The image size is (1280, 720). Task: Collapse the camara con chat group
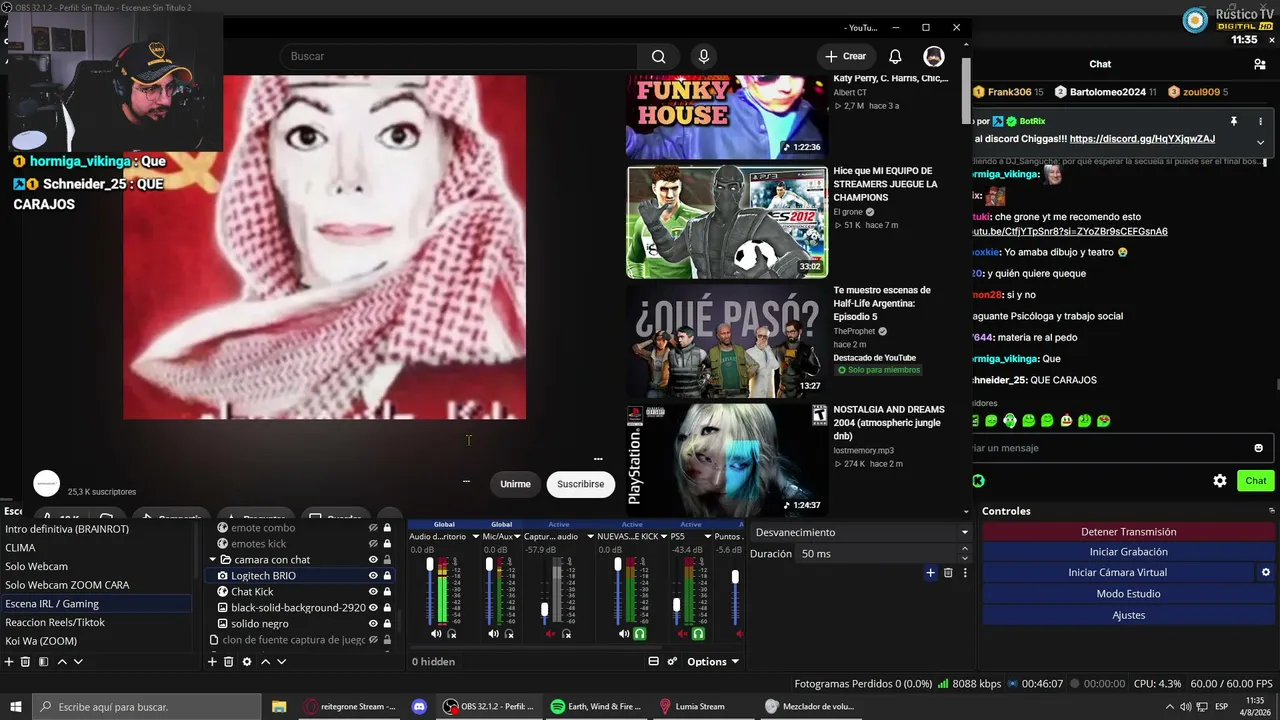[213, 560]
